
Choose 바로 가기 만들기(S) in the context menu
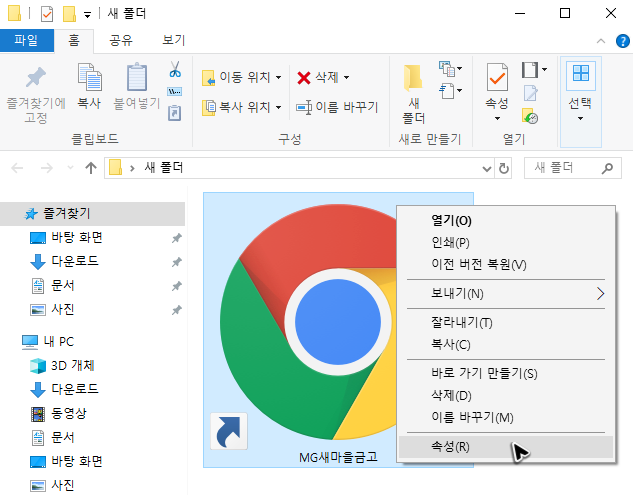pos(506,373)
